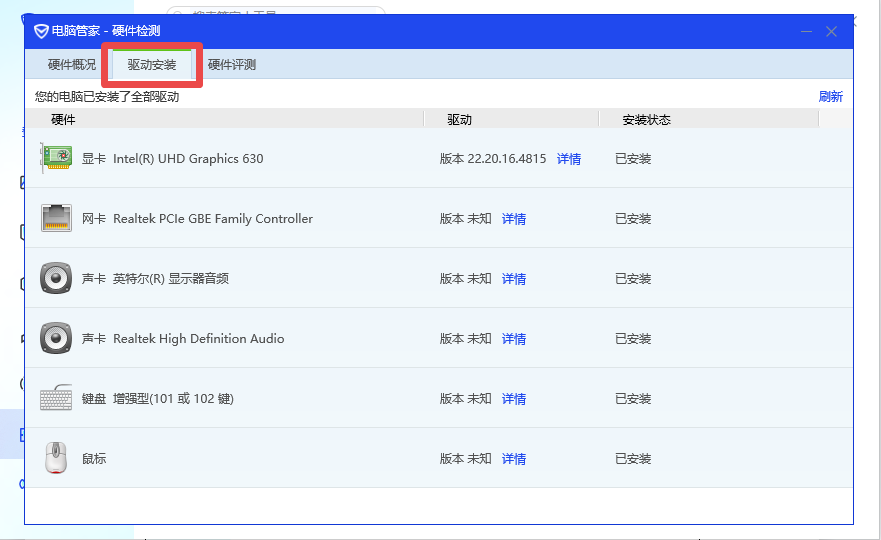The height and width of the screenshot is (540, 881).
Task: Open 详情 in the 鼠标 row
Action: pos(514,459)
